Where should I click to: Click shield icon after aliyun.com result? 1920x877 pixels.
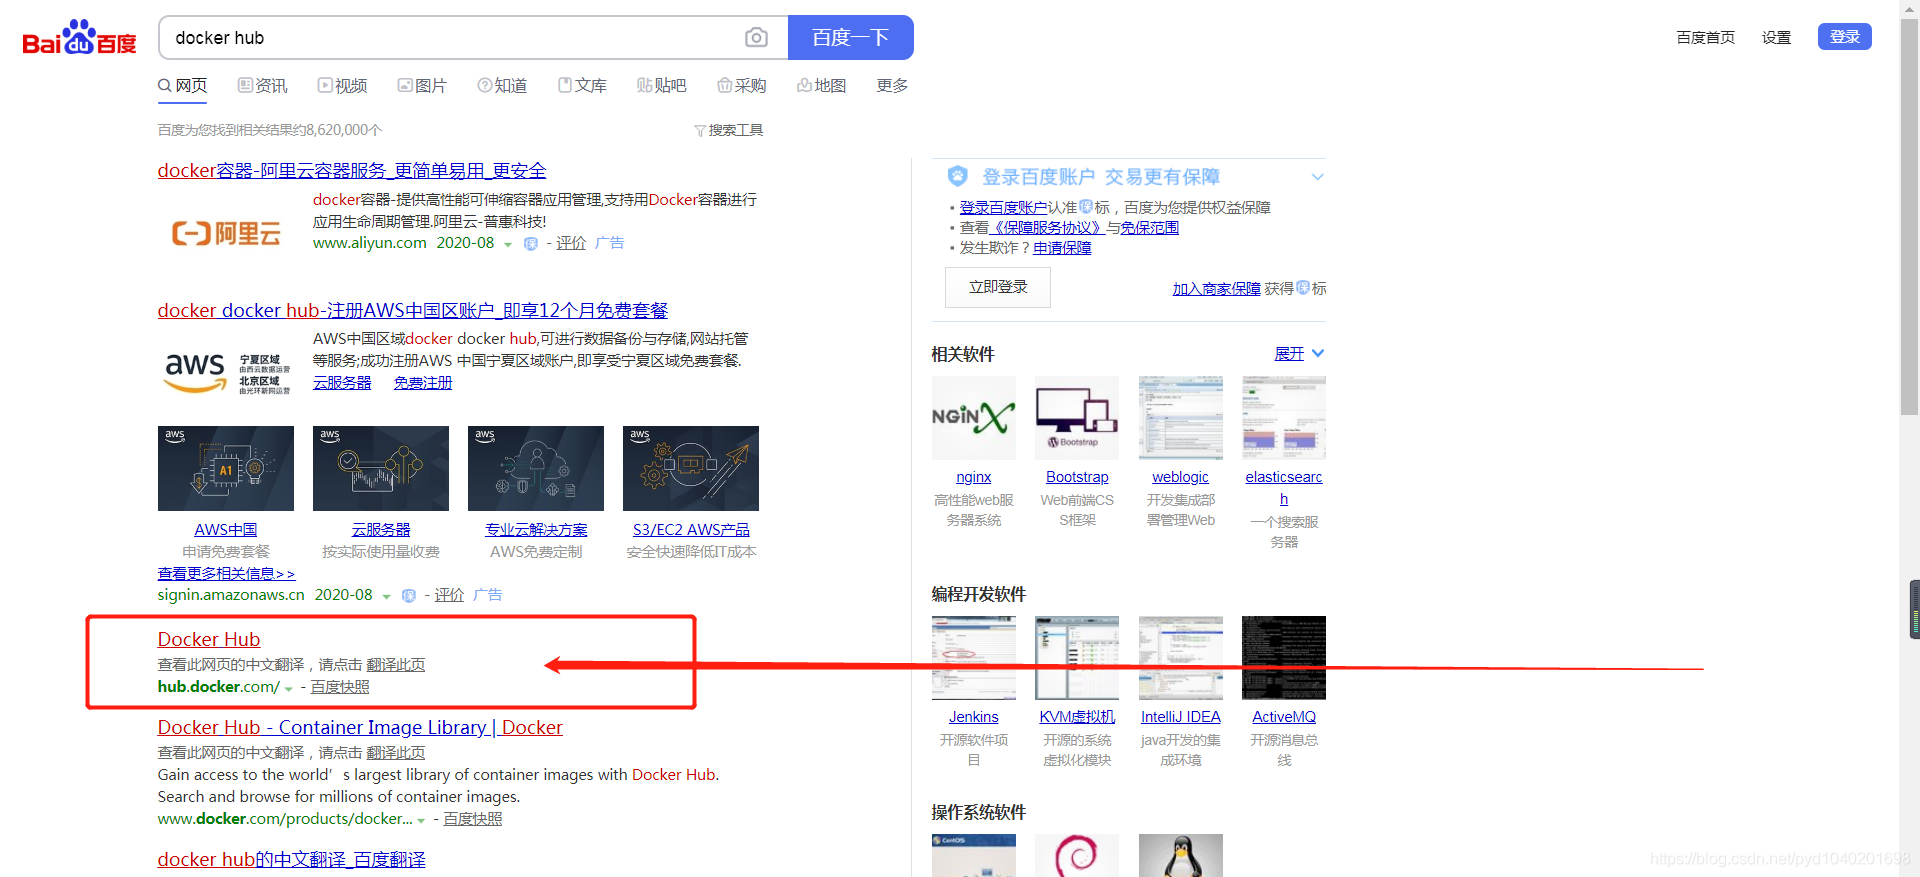click(x=531, y=244)
